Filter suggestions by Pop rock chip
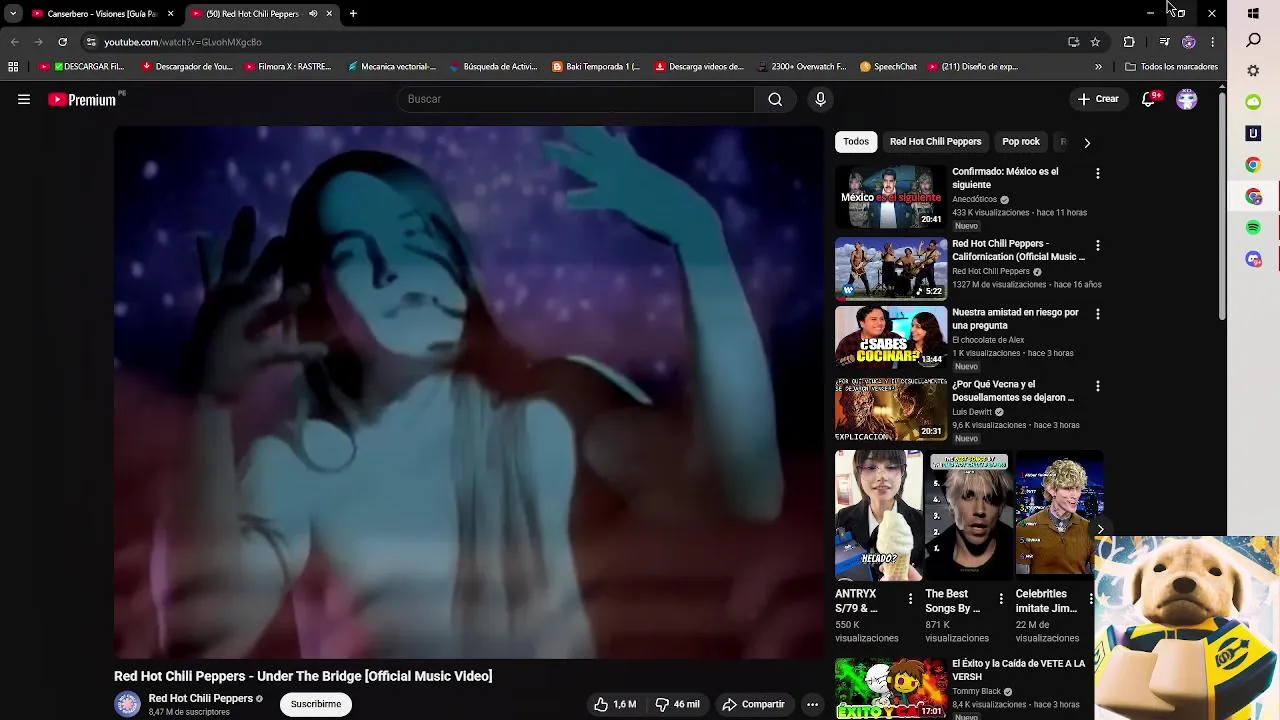Image resolution: width=1280 pixels, height=720 pixels. [x=1021, y=142]
